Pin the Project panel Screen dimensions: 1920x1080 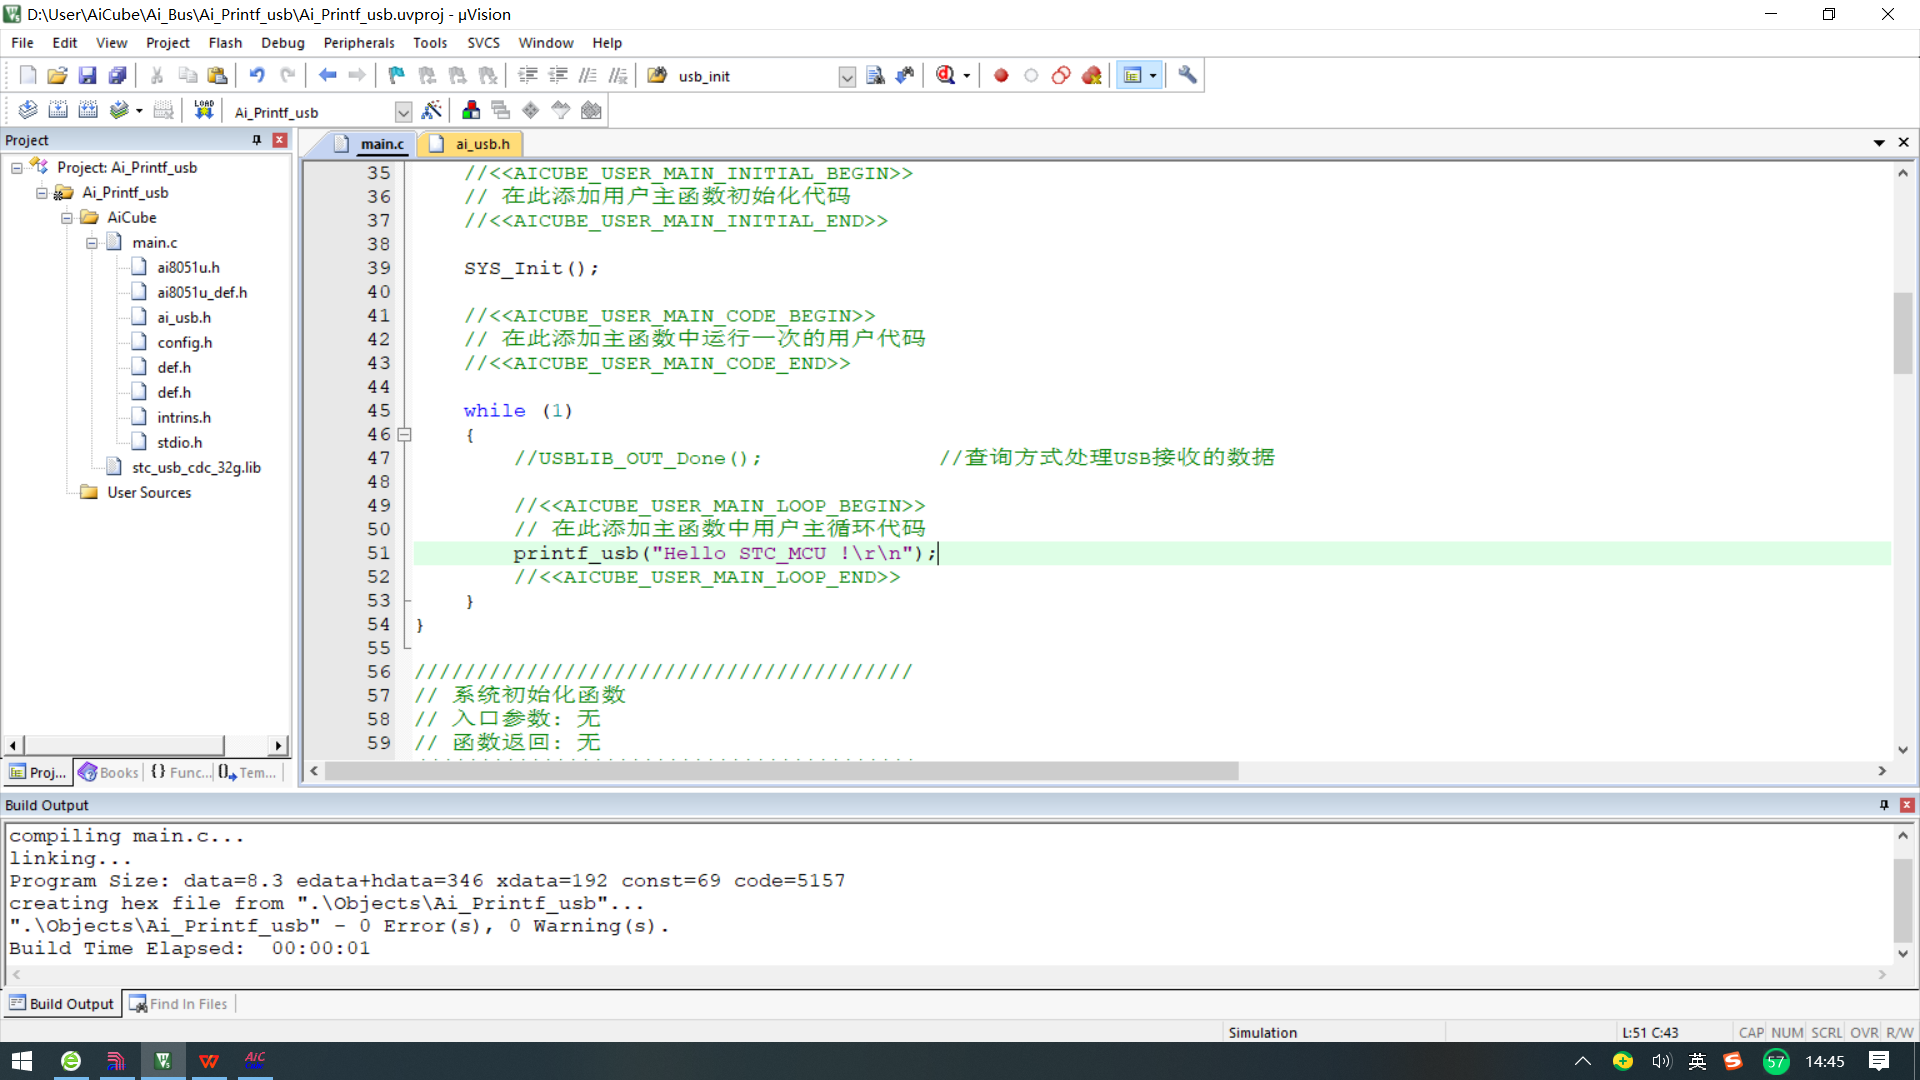pyautogui.click(x=257, y=140)
